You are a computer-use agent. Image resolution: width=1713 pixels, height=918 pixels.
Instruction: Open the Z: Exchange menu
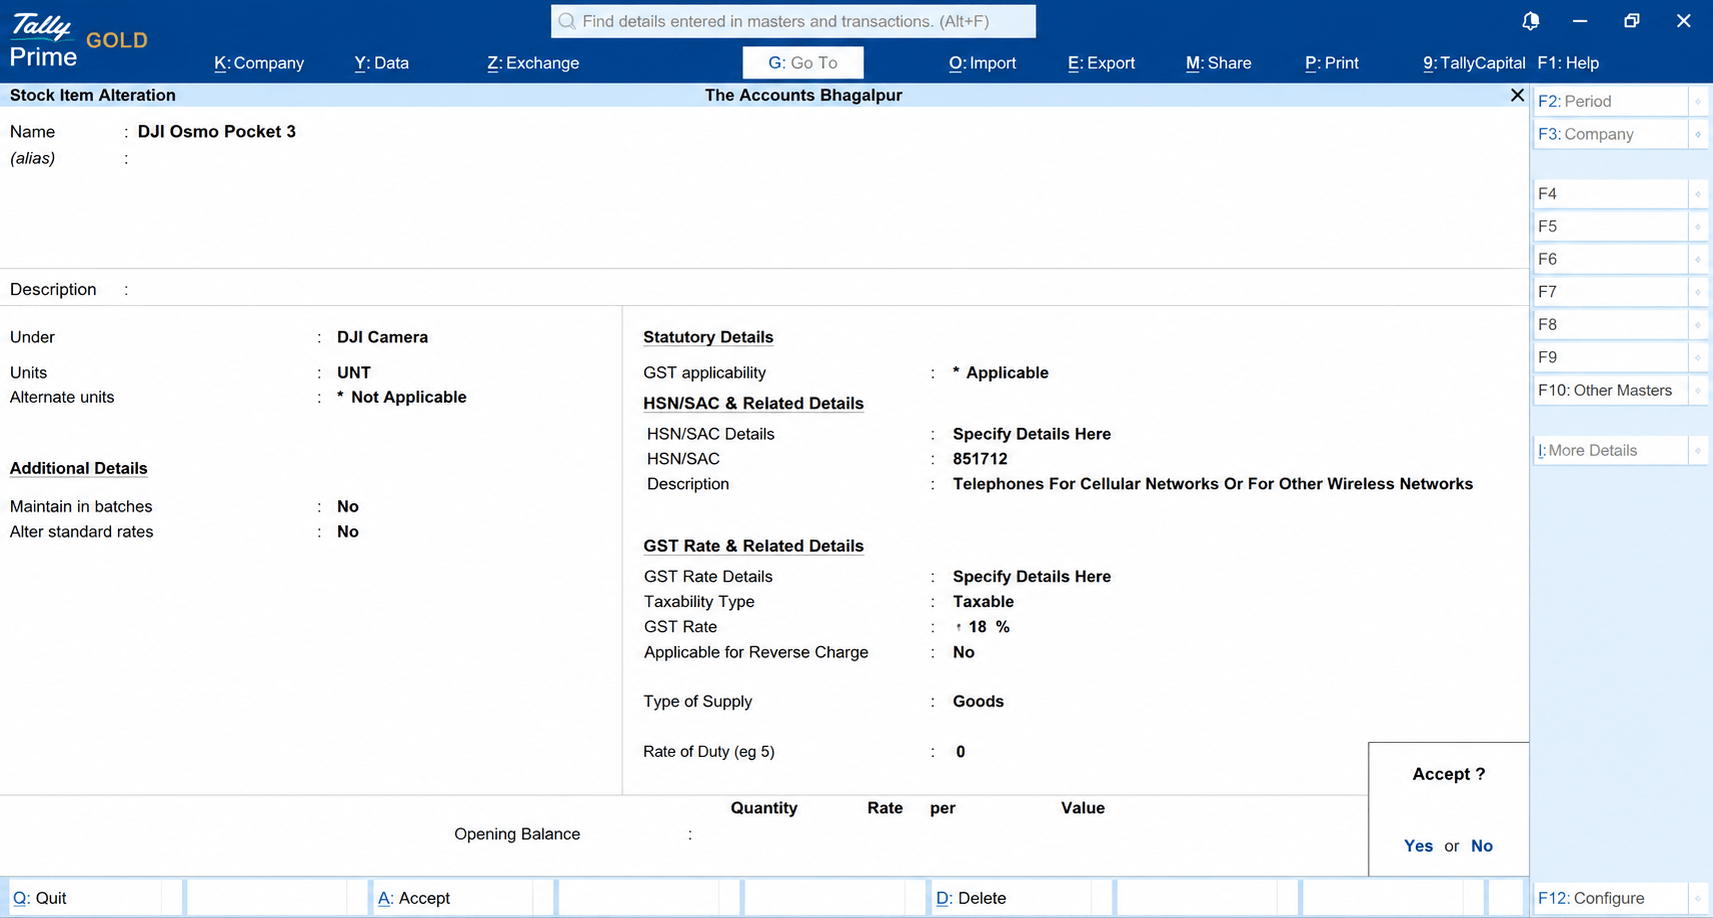coord(533,63)
